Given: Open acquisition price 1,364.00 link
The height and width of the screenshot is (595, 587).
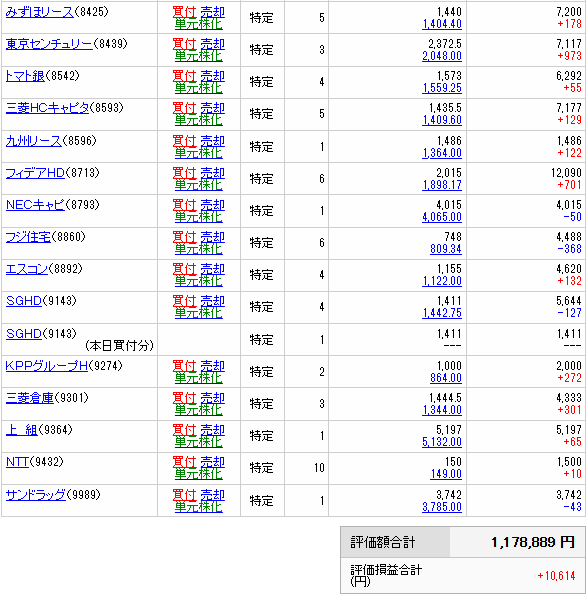Looking at the screenshot, I should (x=442, y=153).
